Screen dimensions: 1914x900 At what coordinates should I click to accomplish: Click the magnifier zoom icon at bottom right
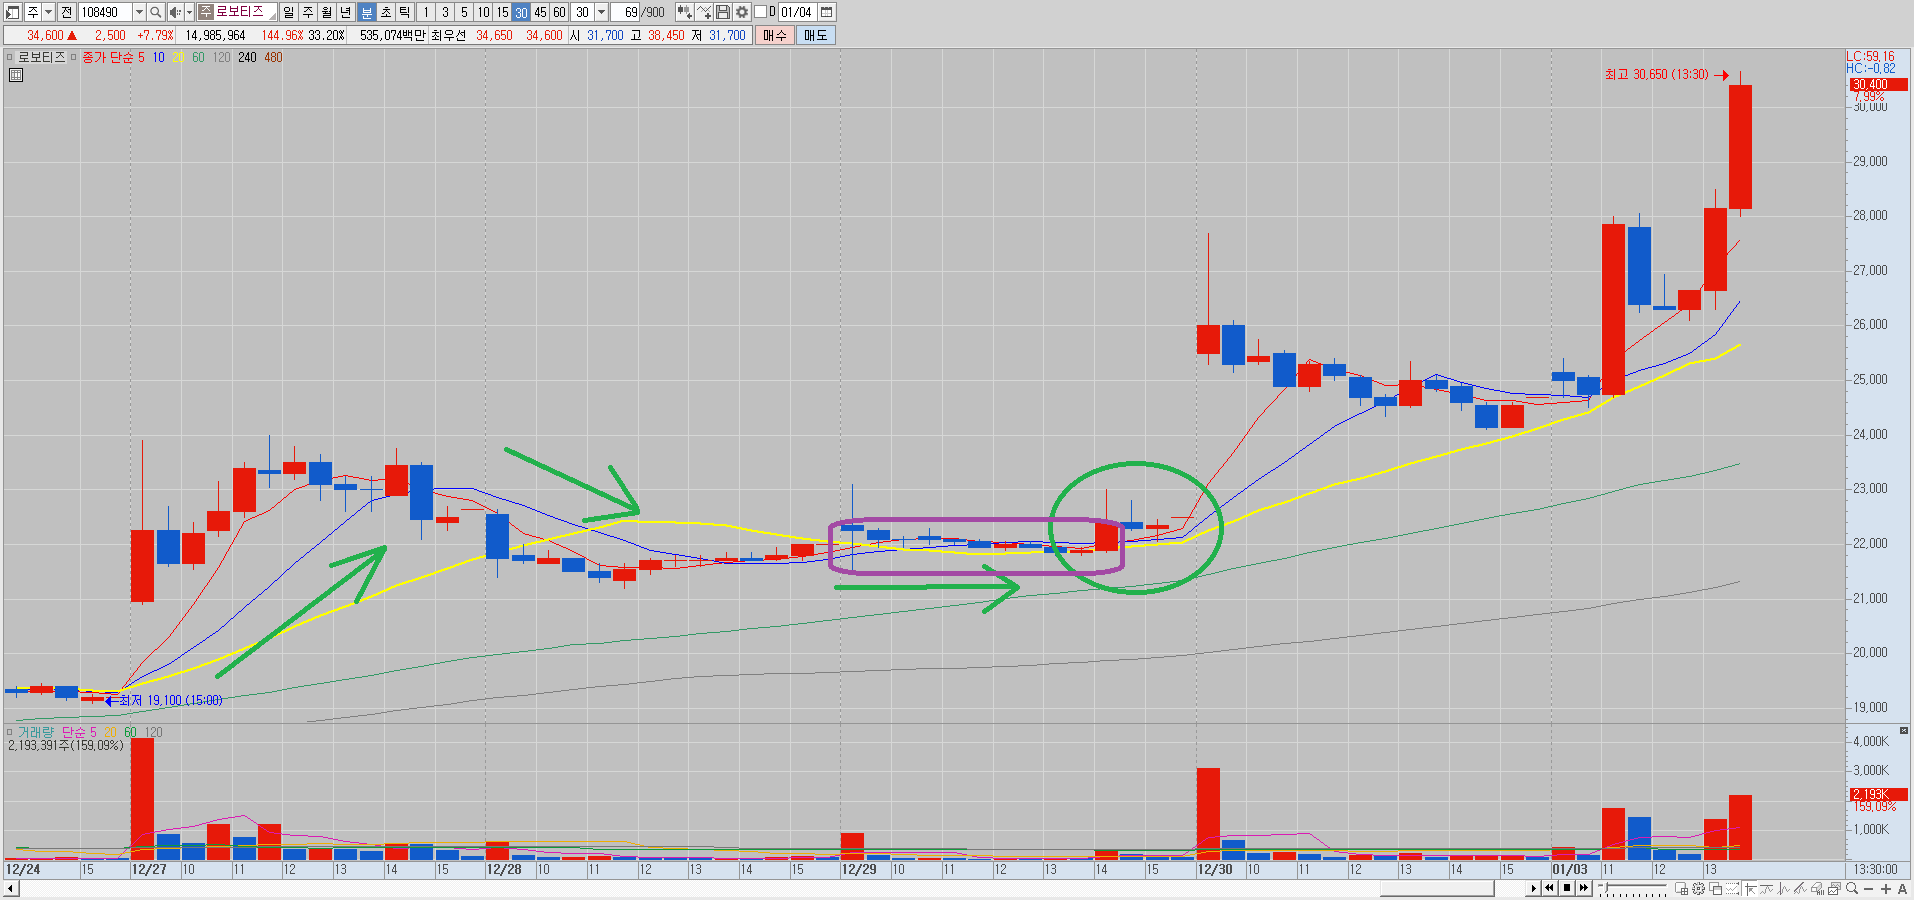coord(1852,888)
